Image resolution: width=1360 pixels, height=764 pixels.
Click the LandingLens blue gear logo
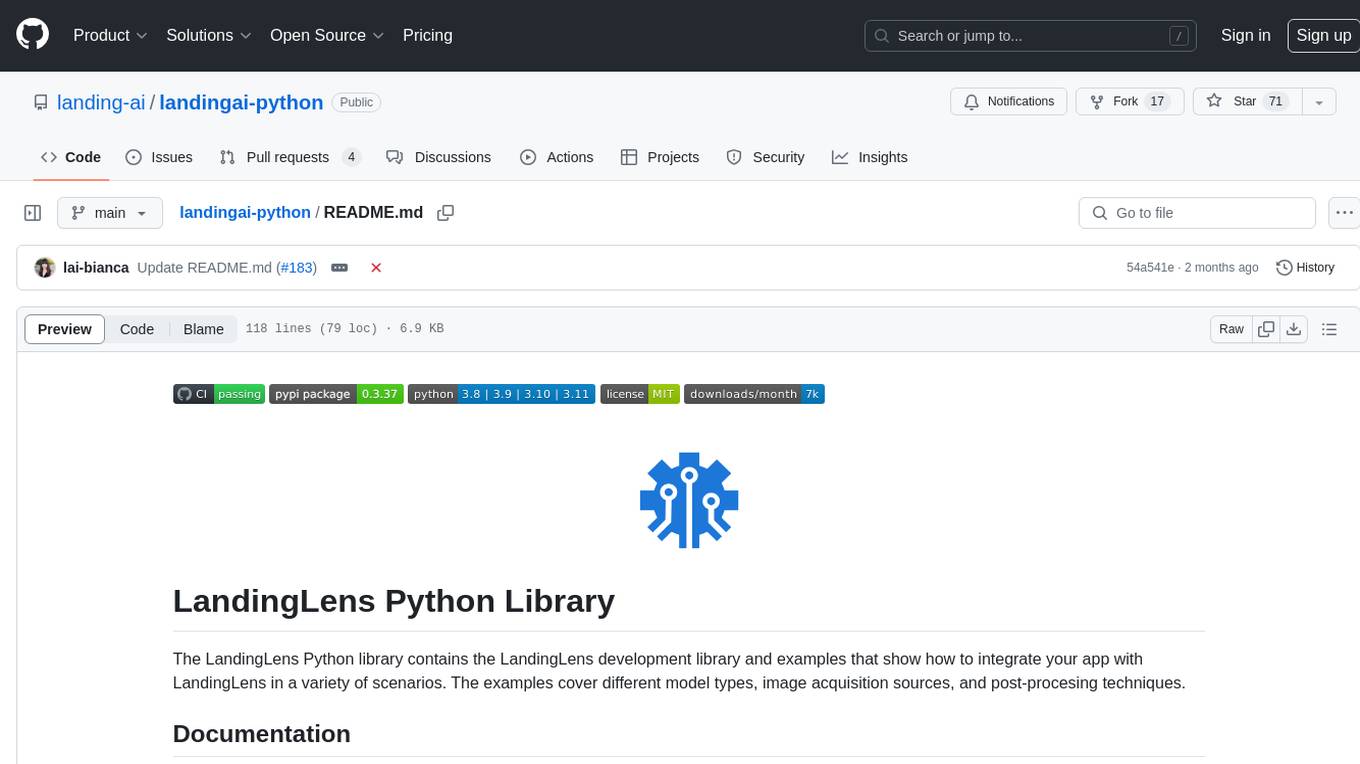[689, 499]
